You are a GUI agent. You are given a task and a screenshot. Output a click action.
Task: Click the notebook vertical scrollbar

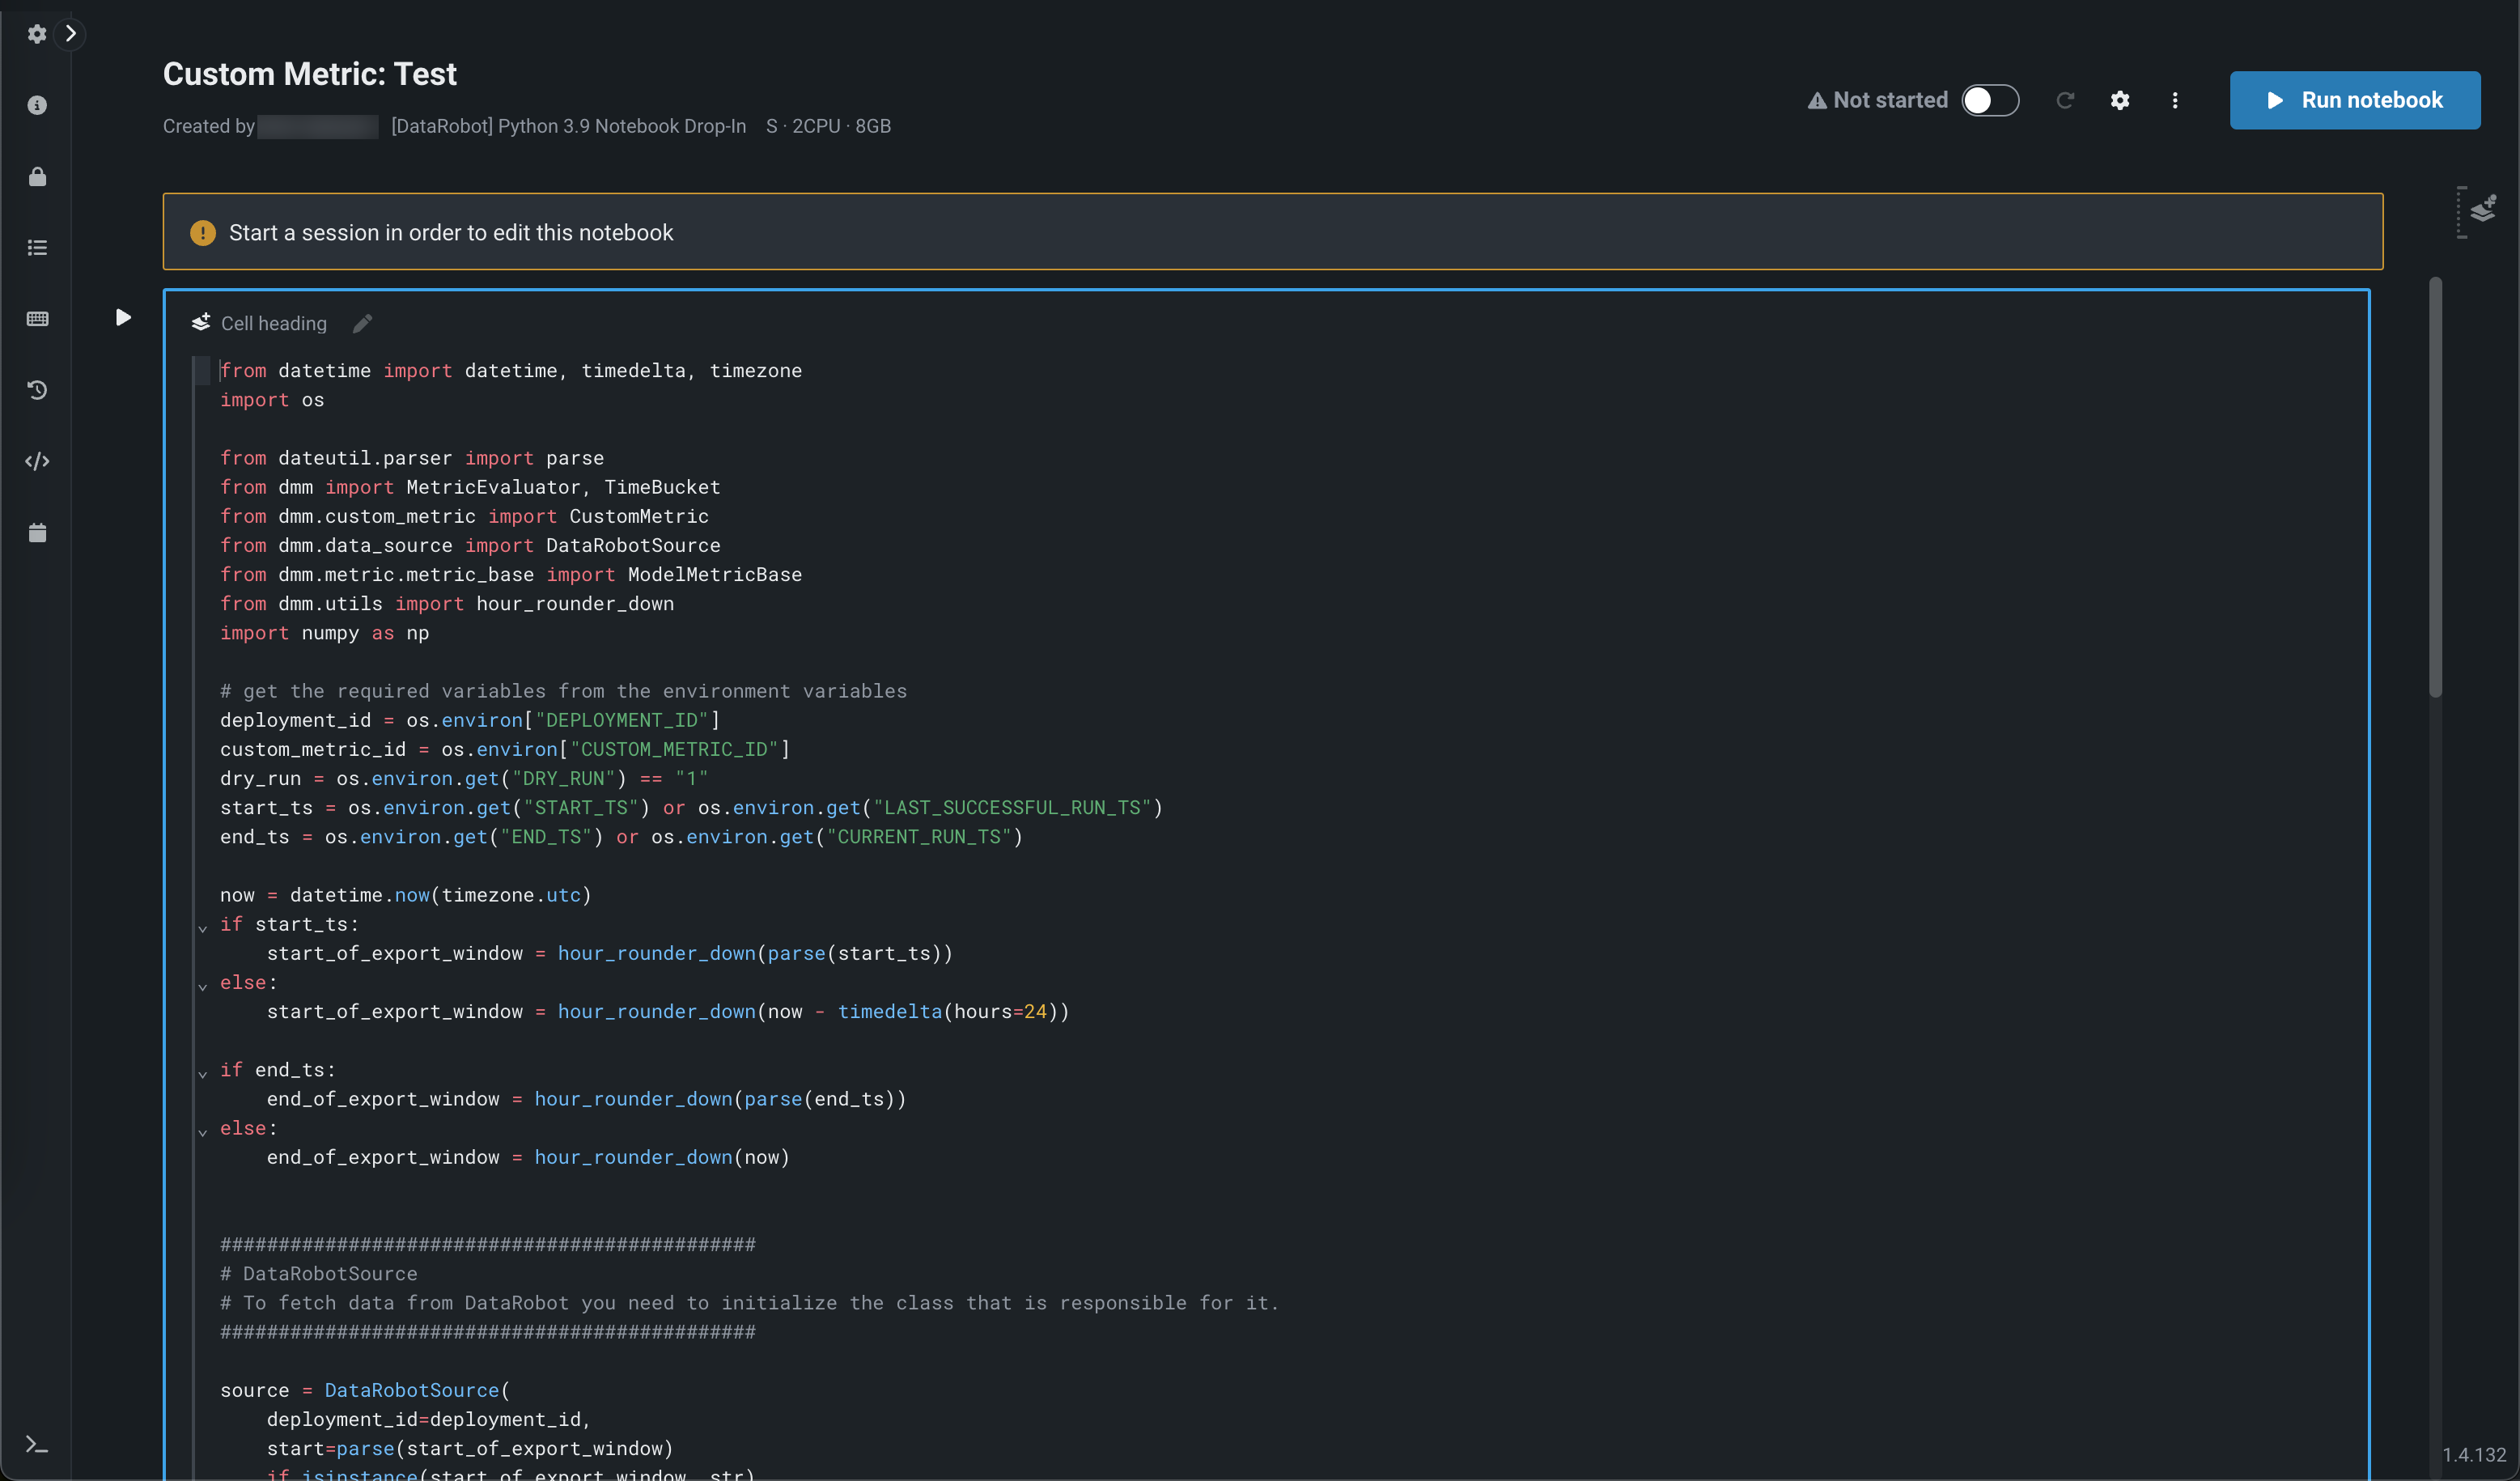[2435, 487]
